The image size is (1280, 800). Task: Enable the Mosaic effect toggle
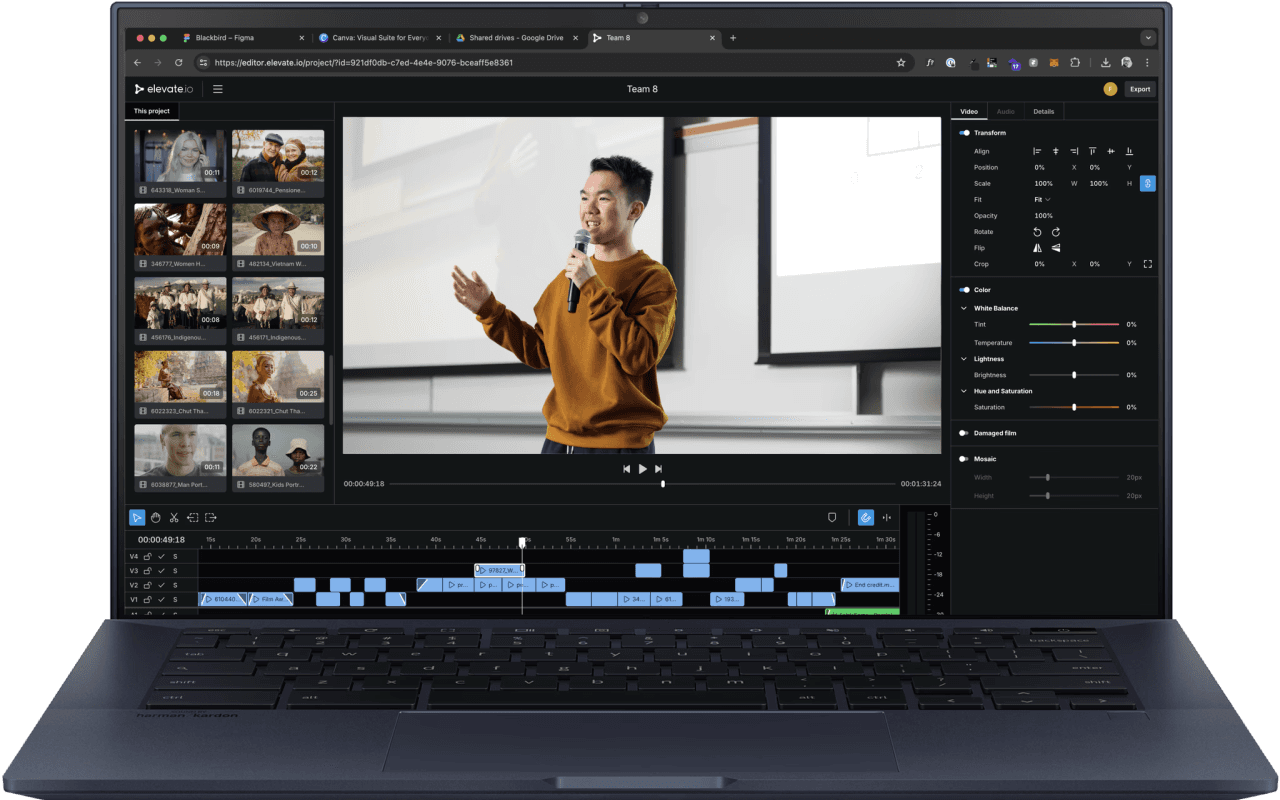[963, 458]
